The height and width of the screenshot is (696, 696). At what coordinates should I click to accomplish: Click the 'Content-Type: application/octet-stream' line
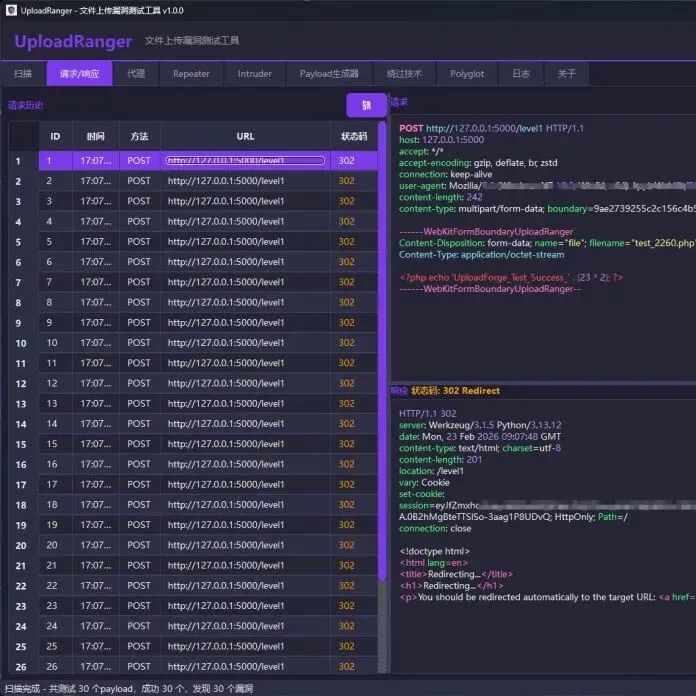pyautogui.click(x=482, y=255)
